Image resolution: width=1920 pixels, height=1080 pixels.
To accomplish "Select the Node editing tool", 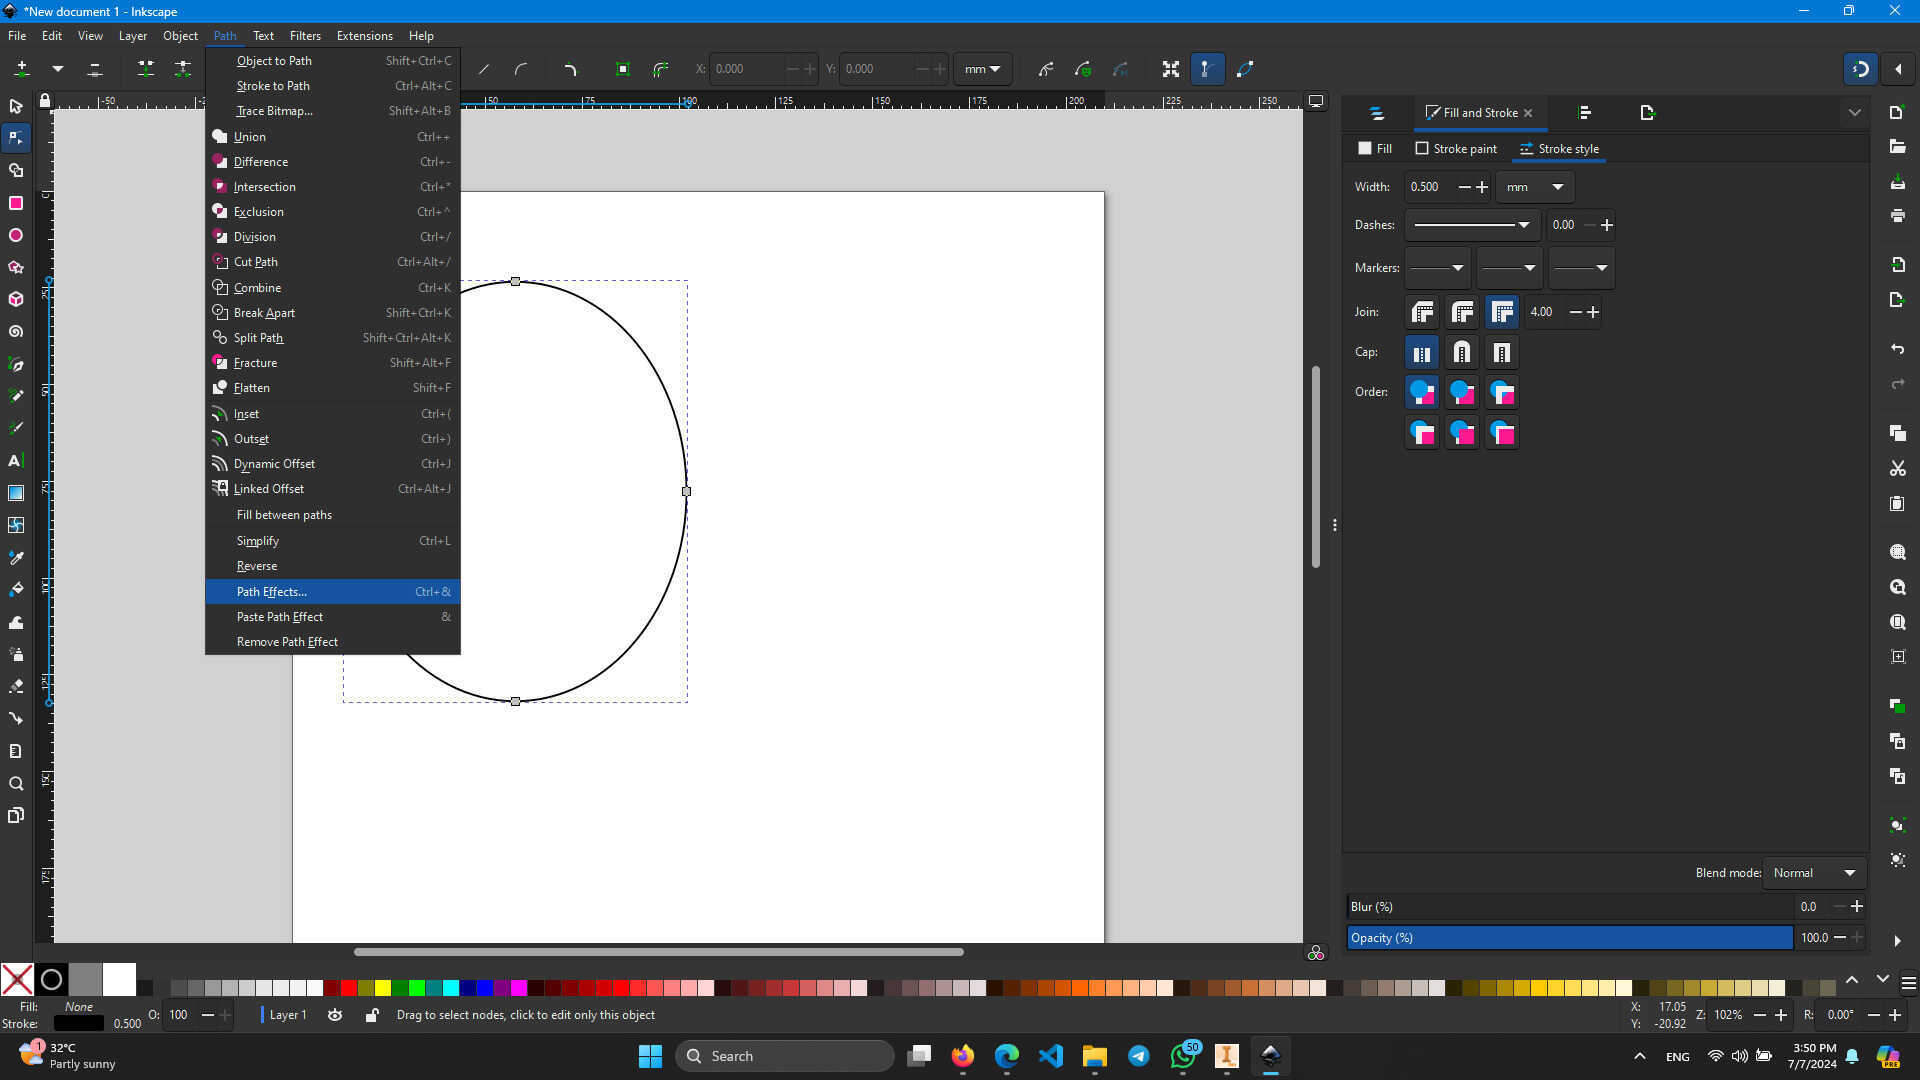I will (16, 138).
